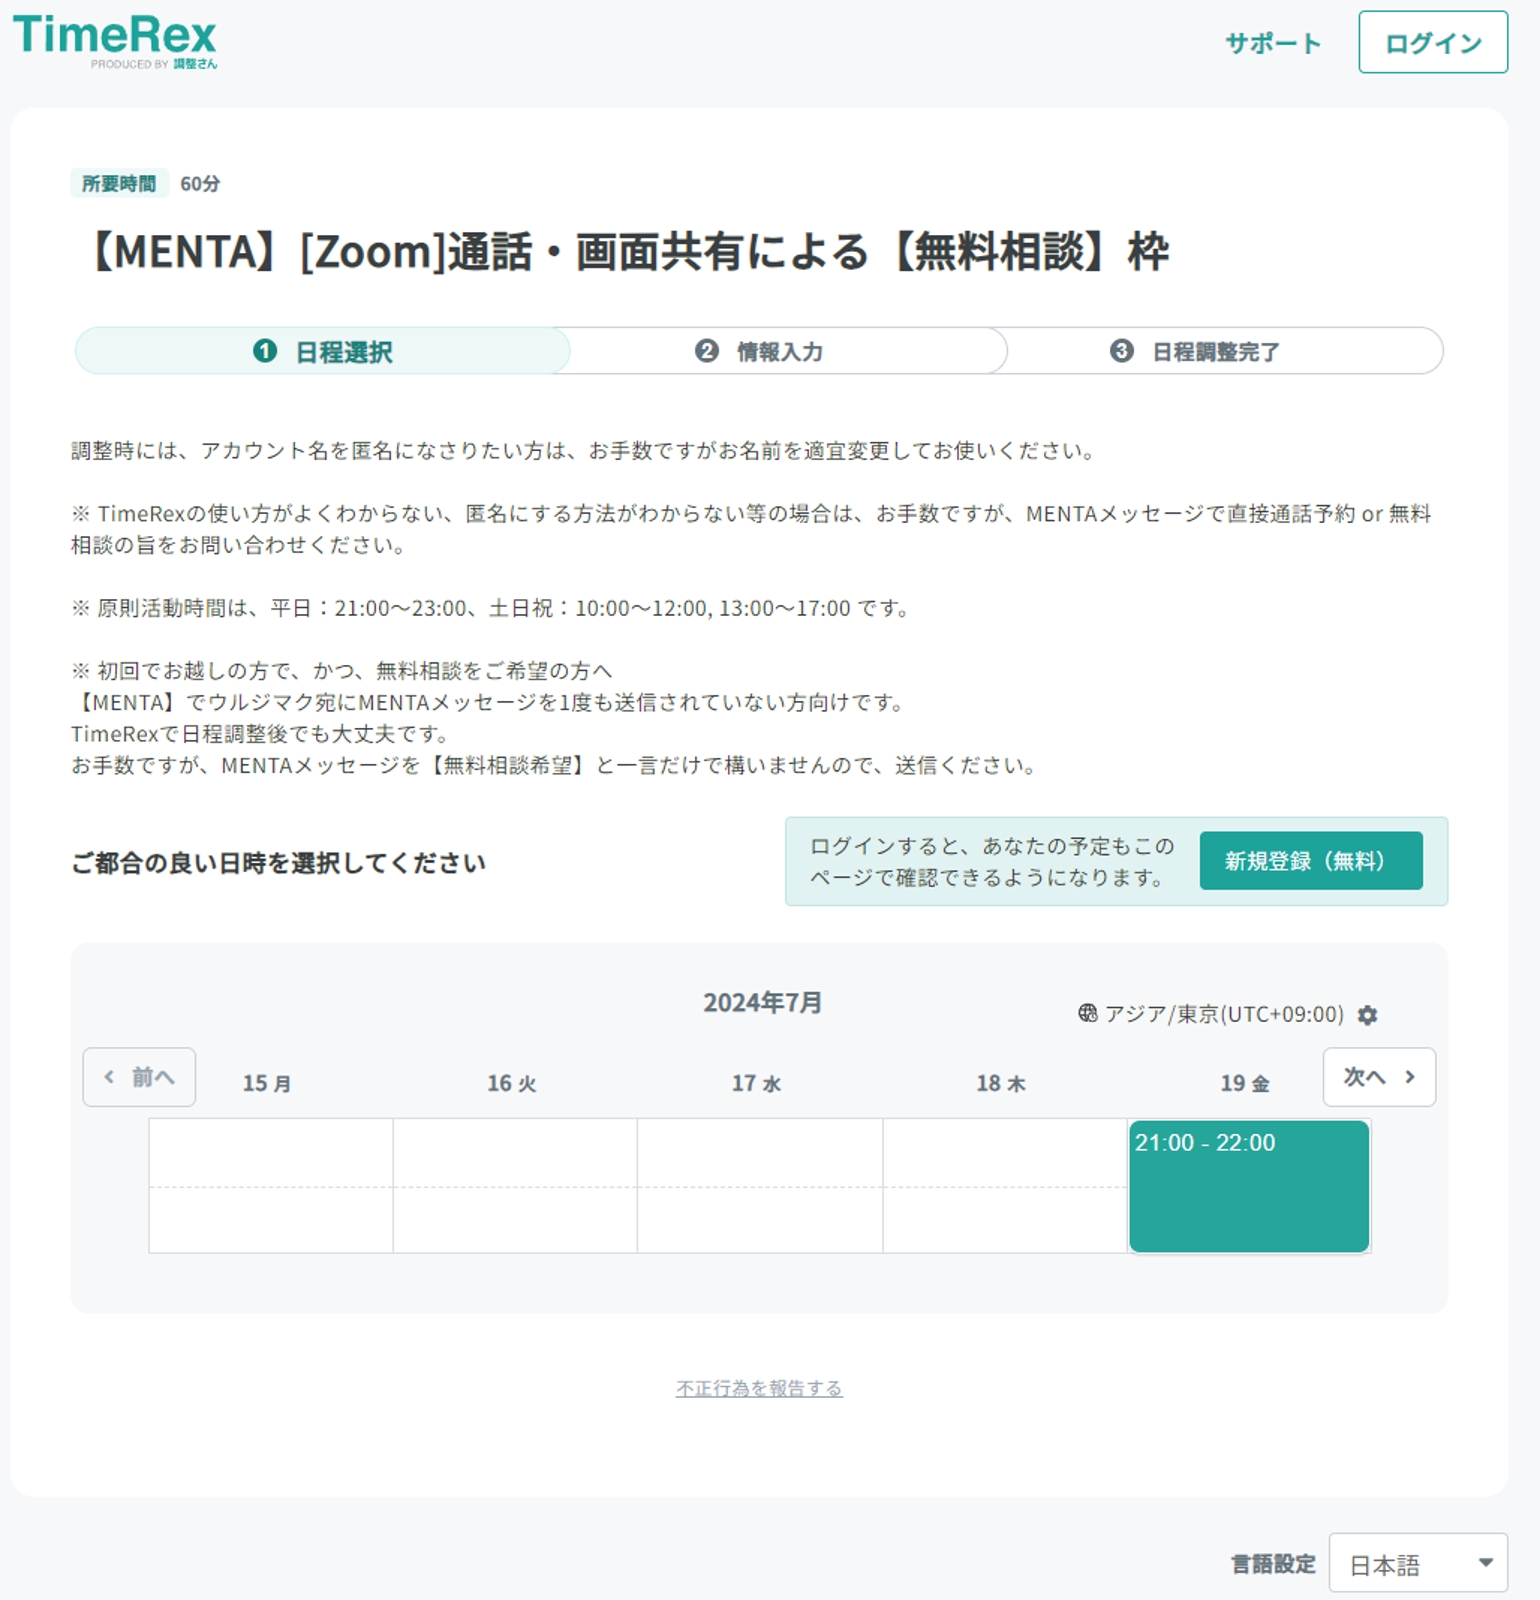Open timezone settings gear icon
The width and height of the screenshot is (1540, 1600).
[x=1367, y=1015]
